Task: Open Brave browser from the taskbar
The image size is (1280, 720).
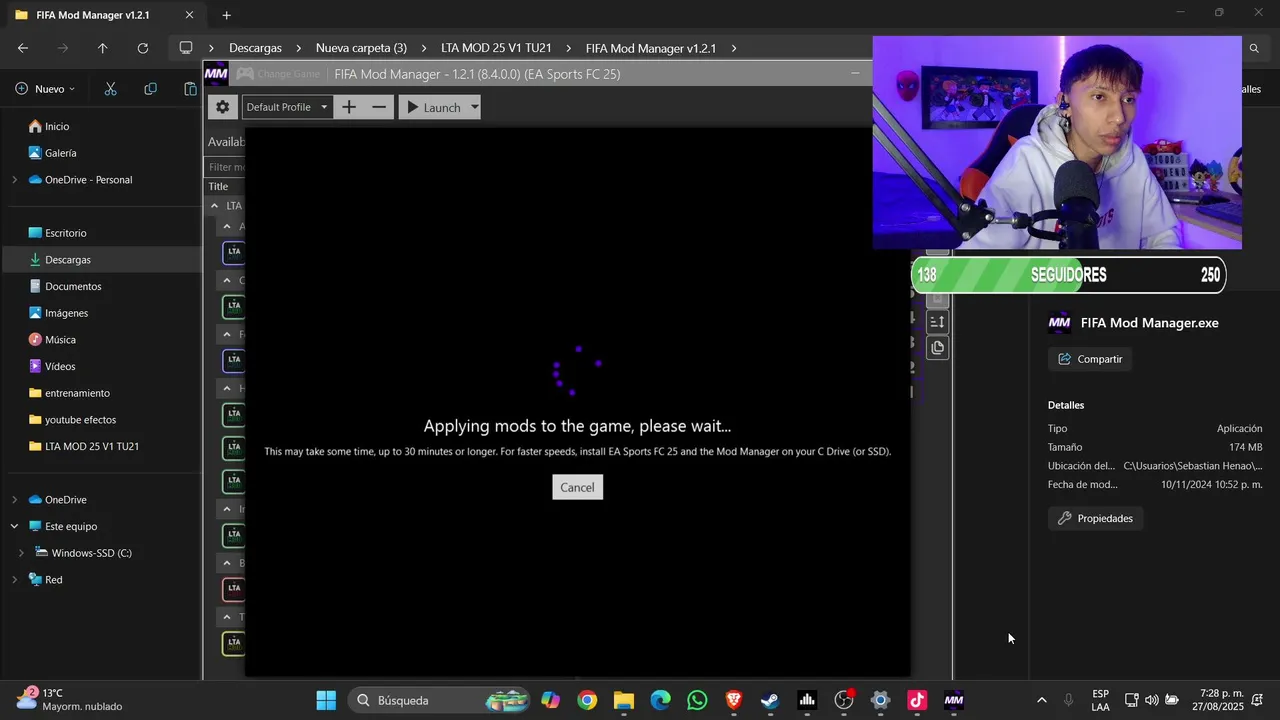Action: 734,700
